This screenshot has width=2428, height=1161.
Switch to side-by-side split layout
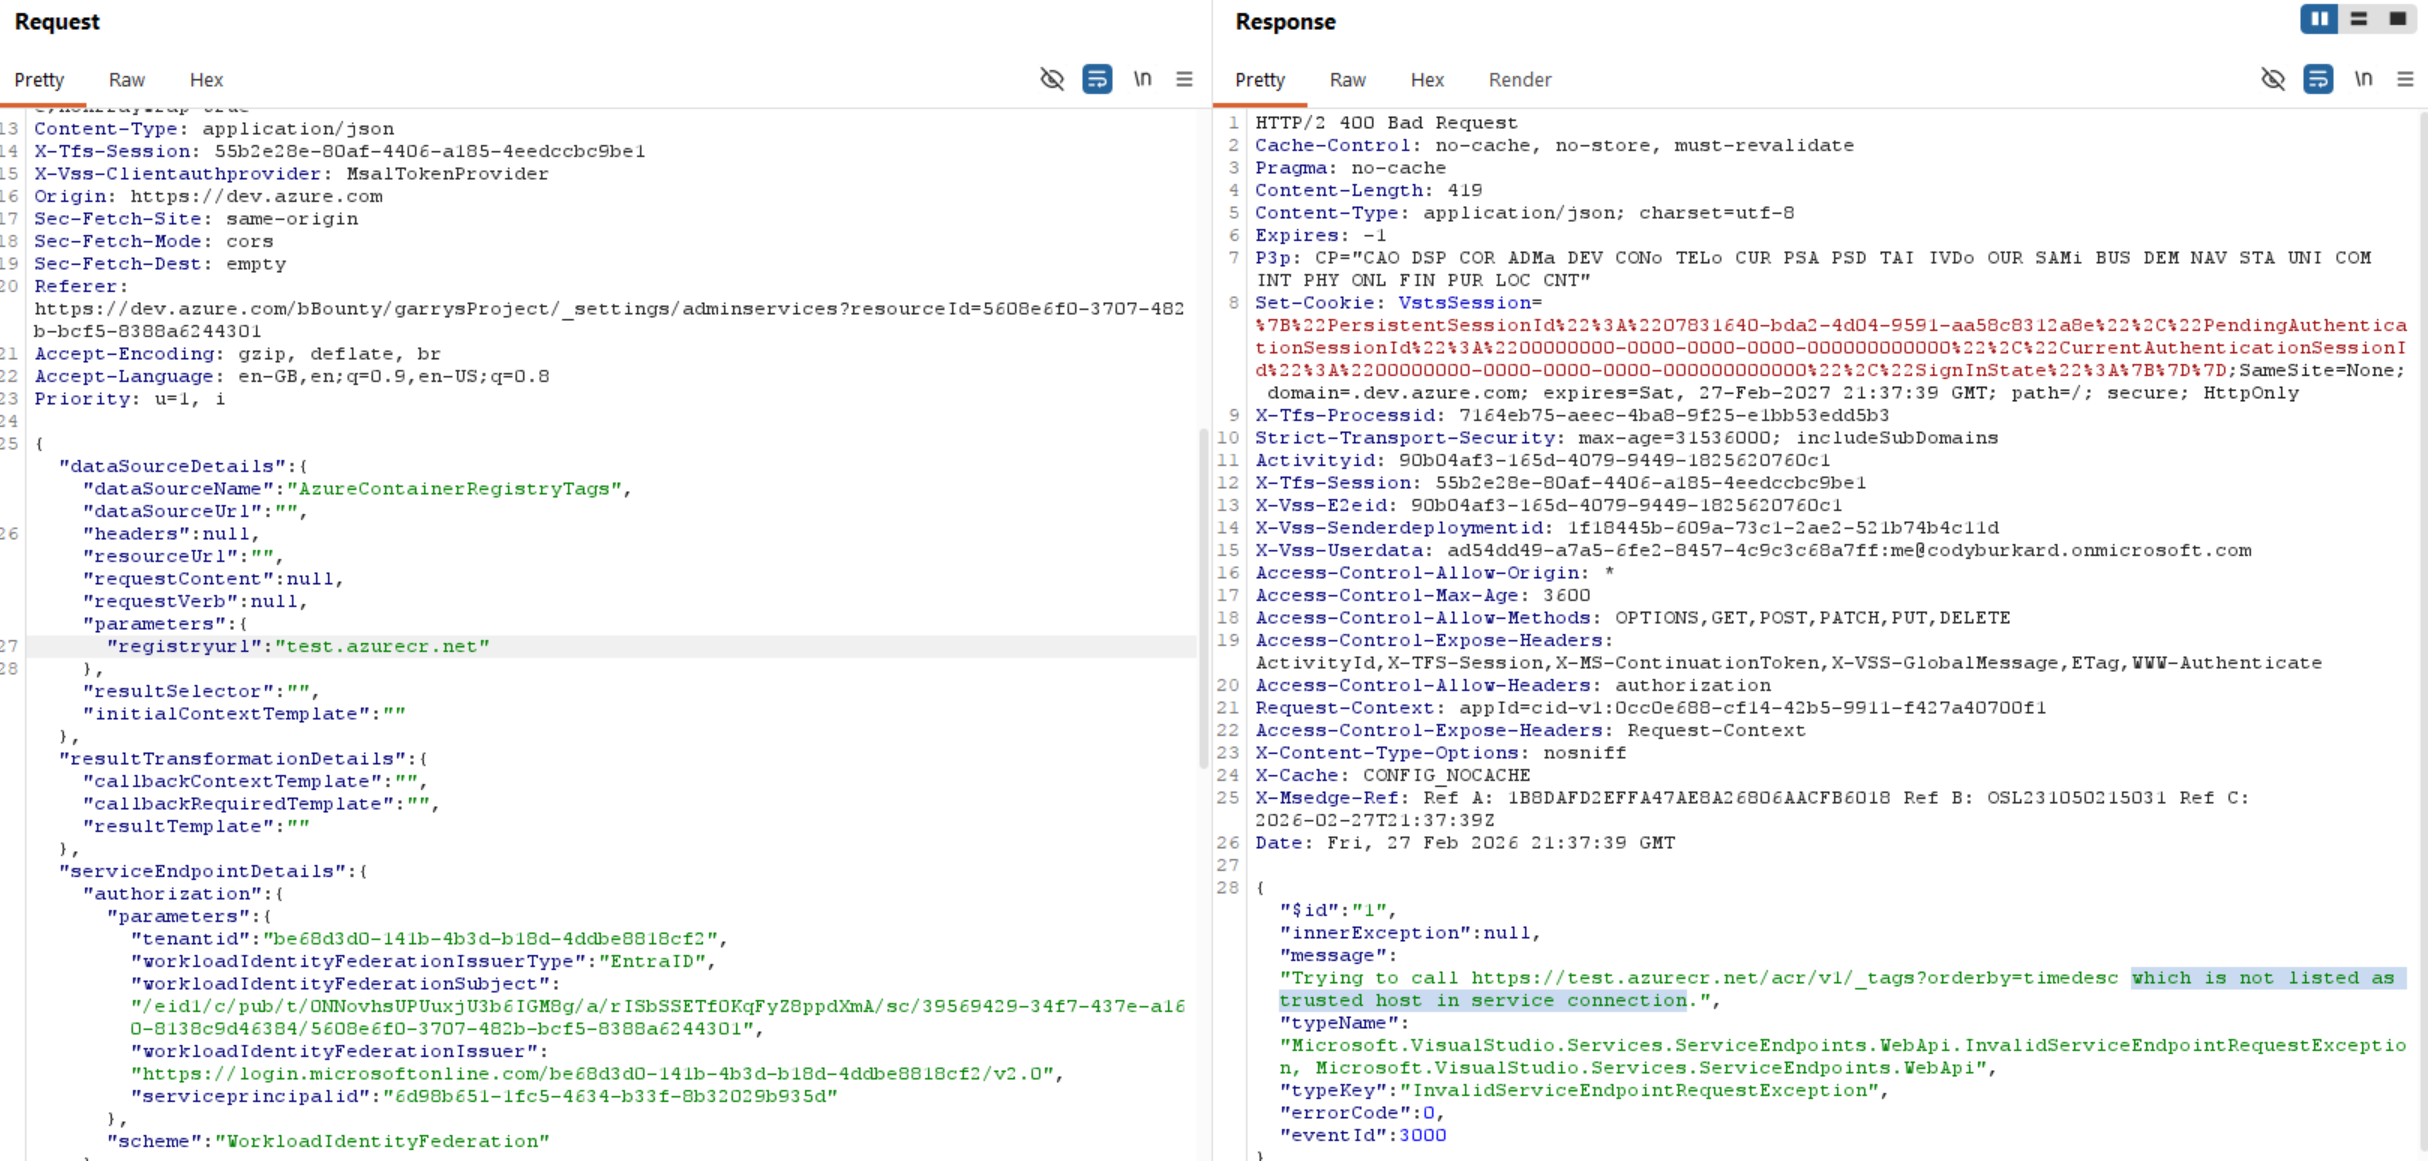[x=2319, y=19]
